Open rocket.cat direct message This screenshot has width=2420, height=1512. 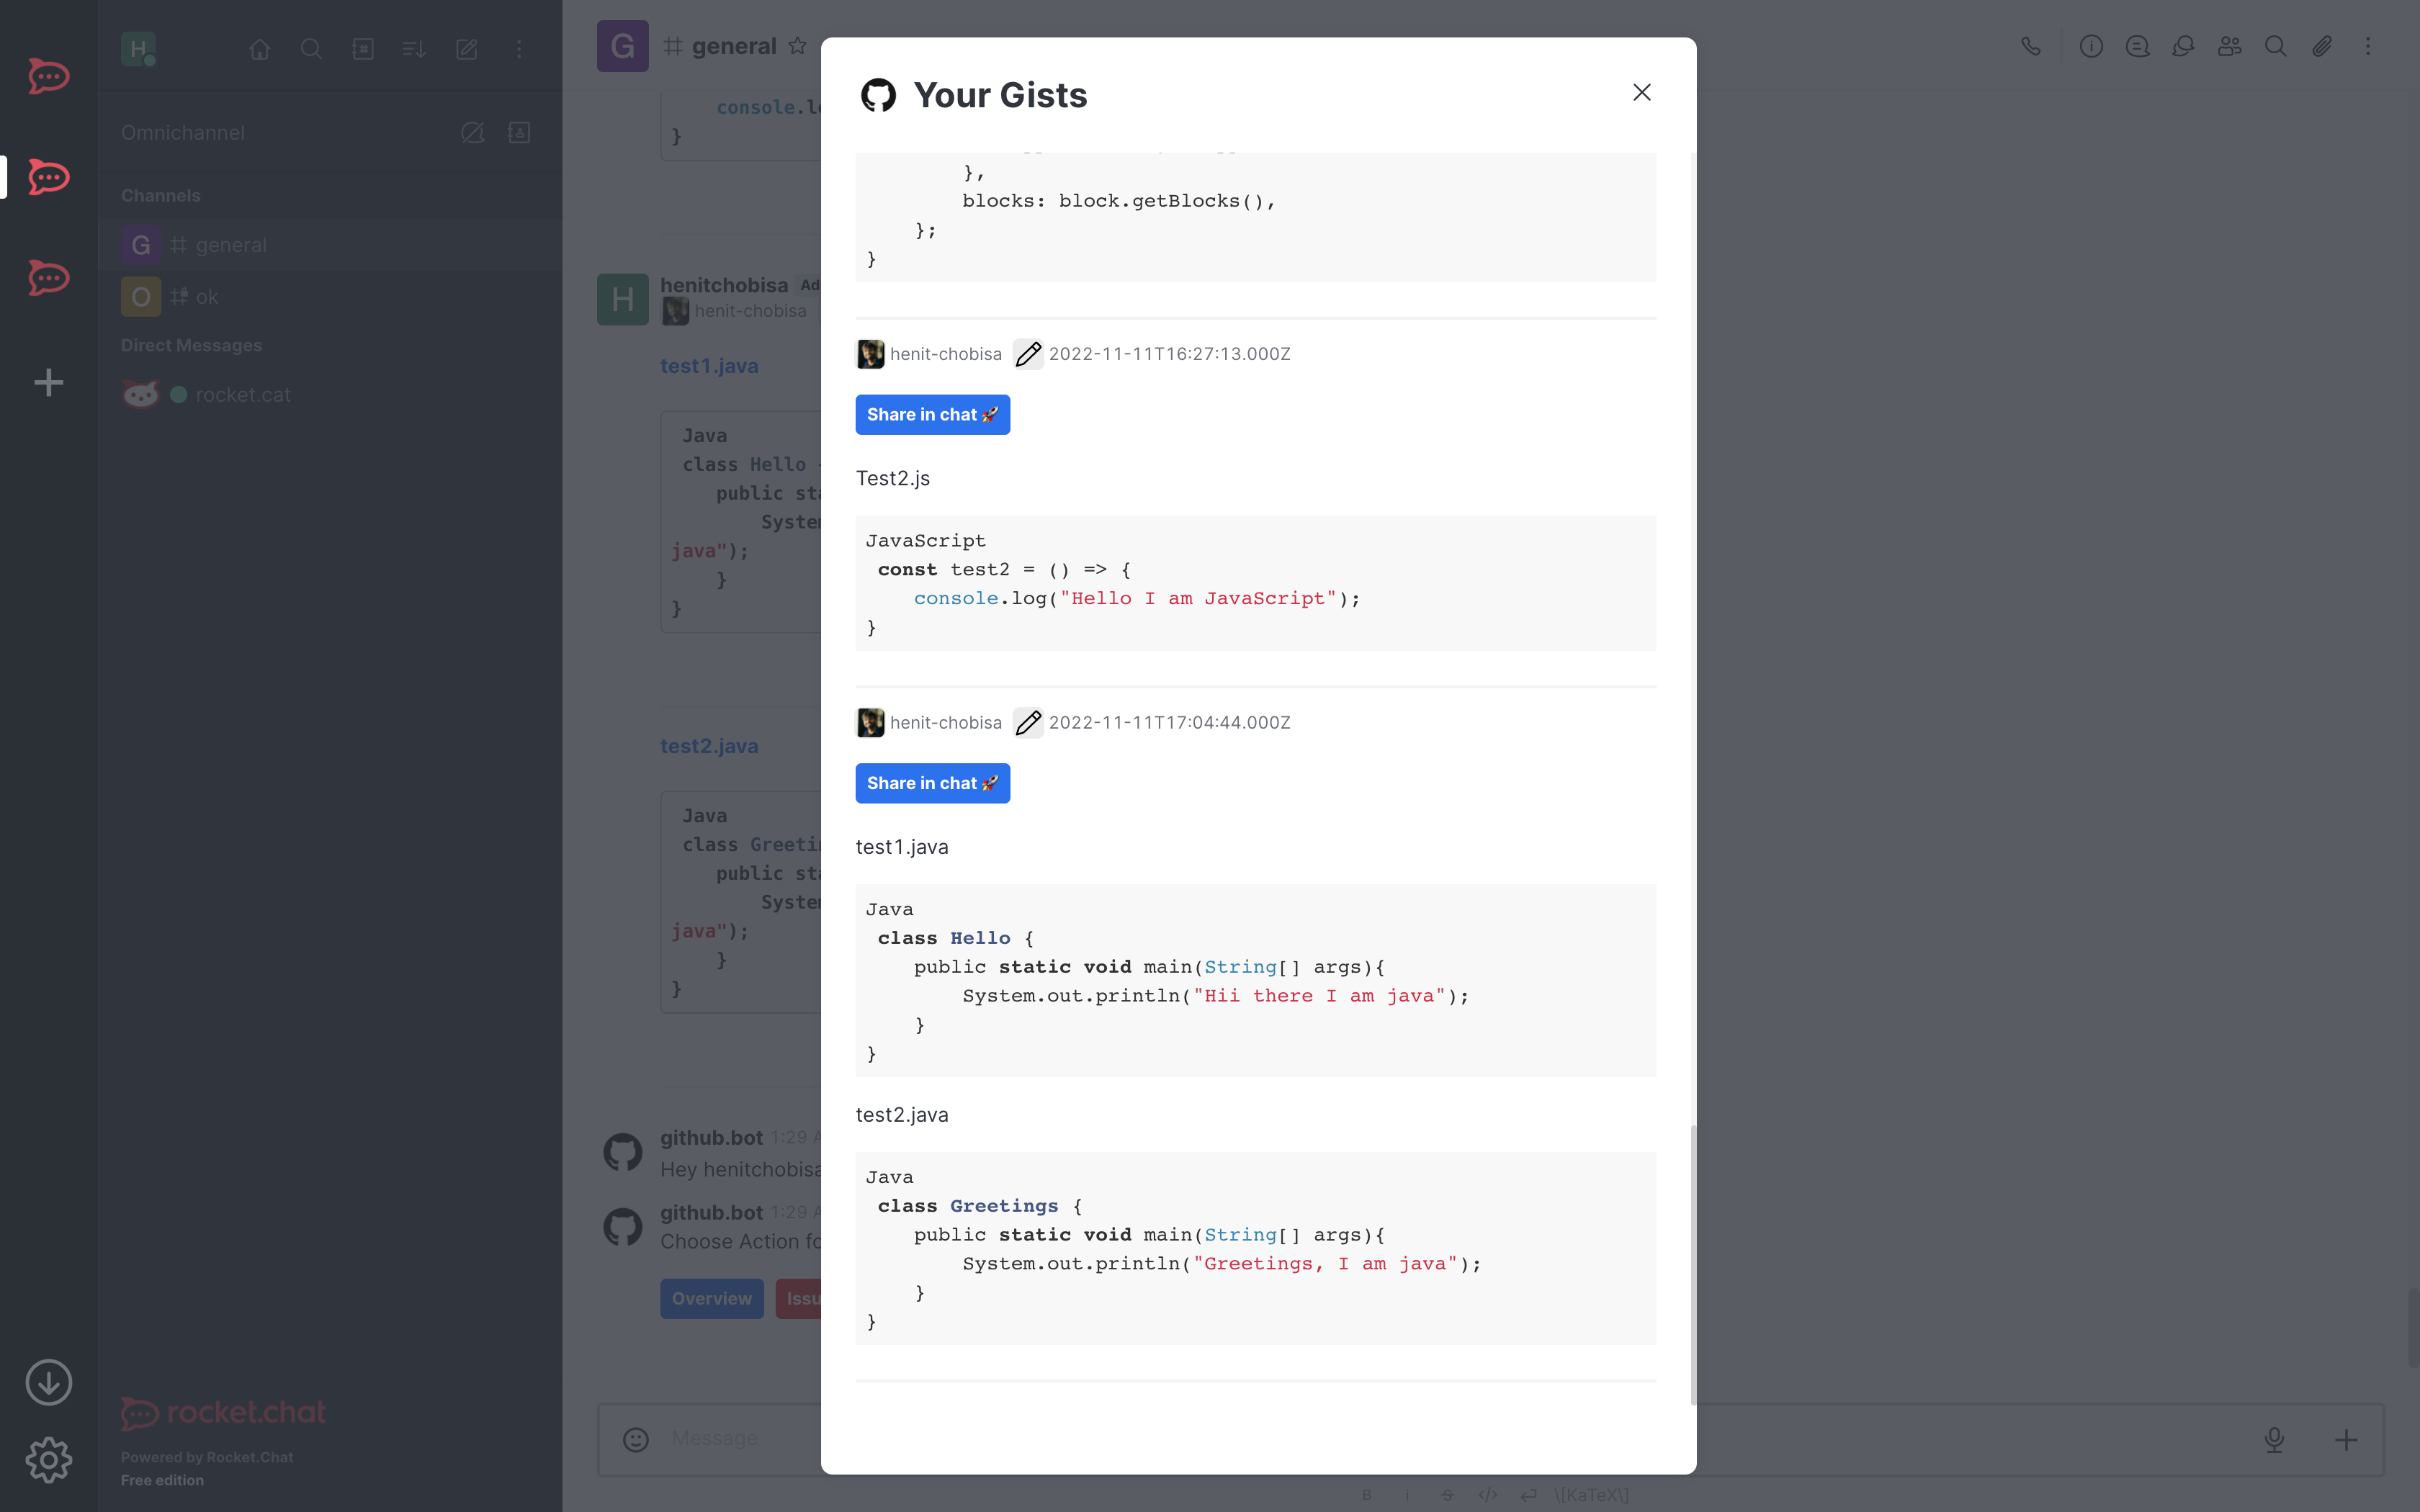tap(242, 395)
